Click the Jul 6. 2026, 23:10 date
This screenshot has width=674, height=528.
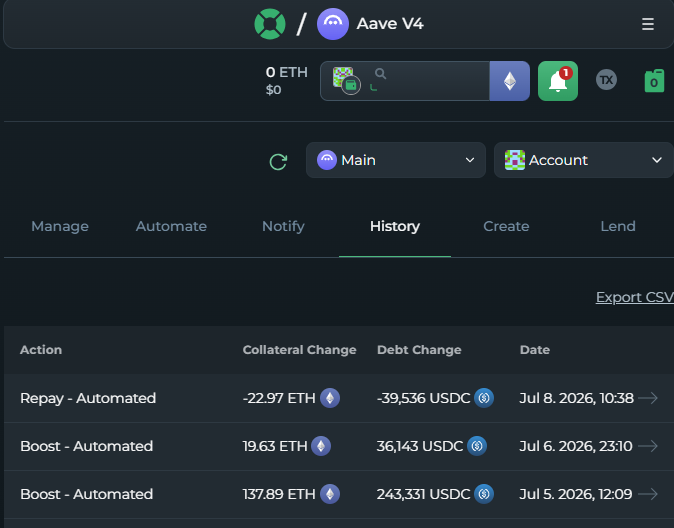click(x=576, y=446)
